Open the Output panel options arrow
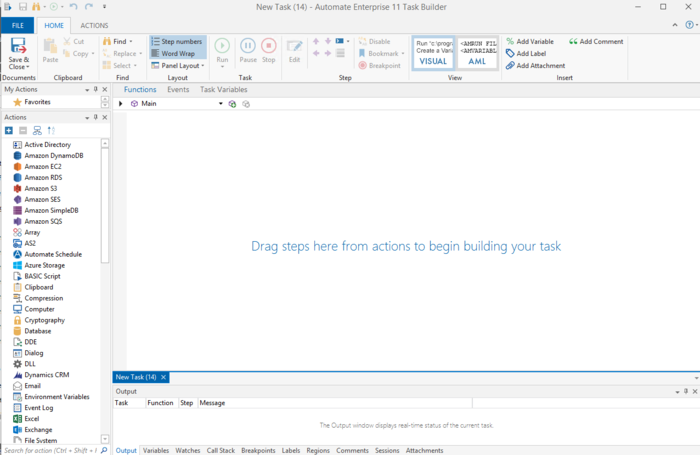 (677, 392)
